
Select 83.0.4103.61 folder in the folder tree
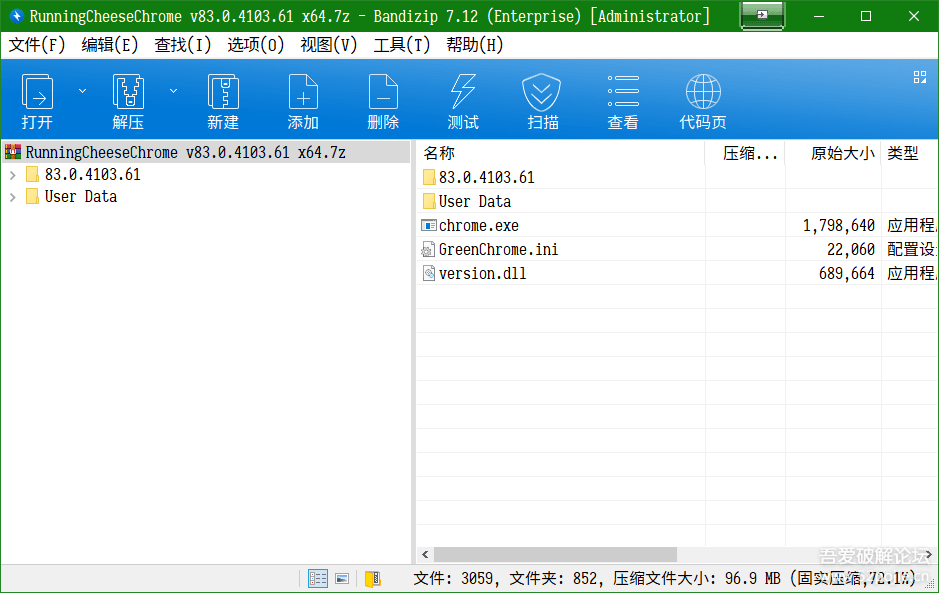(92, 175)
